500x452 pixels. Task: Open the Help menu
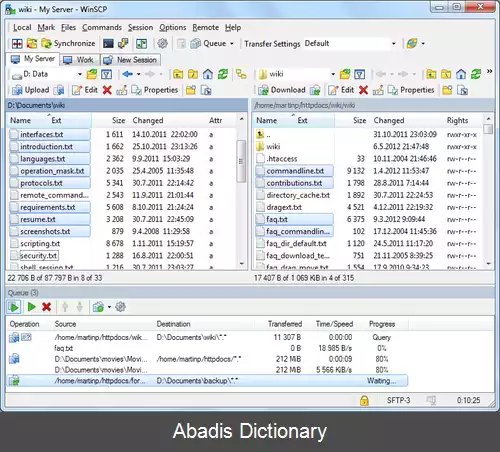(x=233, y=27)
